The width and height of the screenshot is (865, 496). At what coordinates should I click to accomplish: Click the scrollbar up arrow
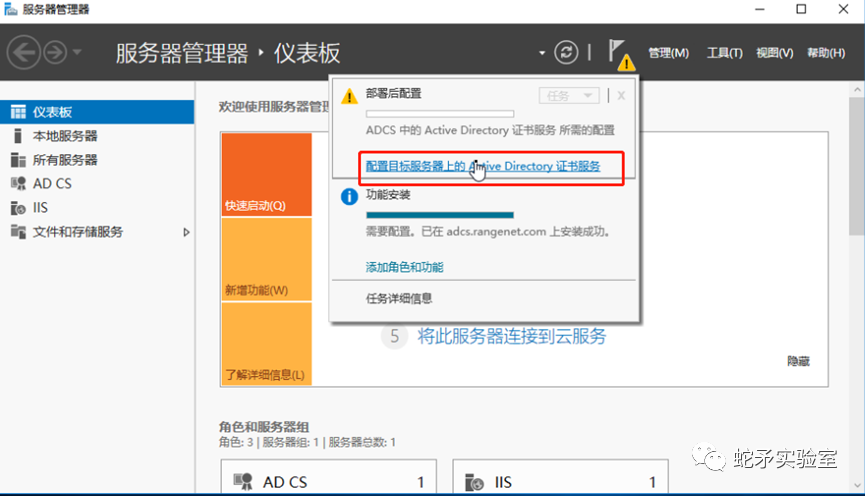point(857,89)
